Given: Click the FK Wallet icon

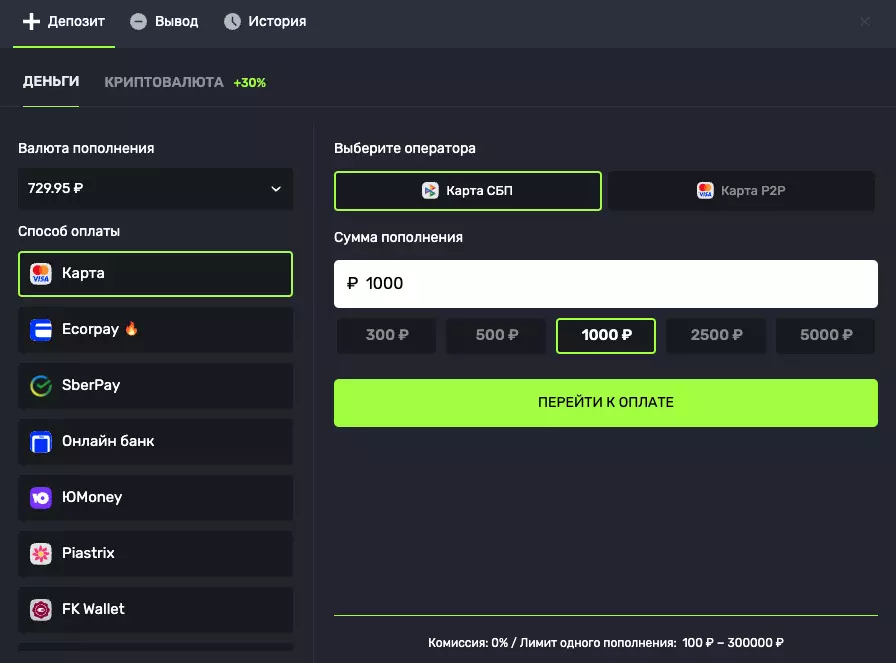Looking at the screenshot, I should [x=41, y=609].
